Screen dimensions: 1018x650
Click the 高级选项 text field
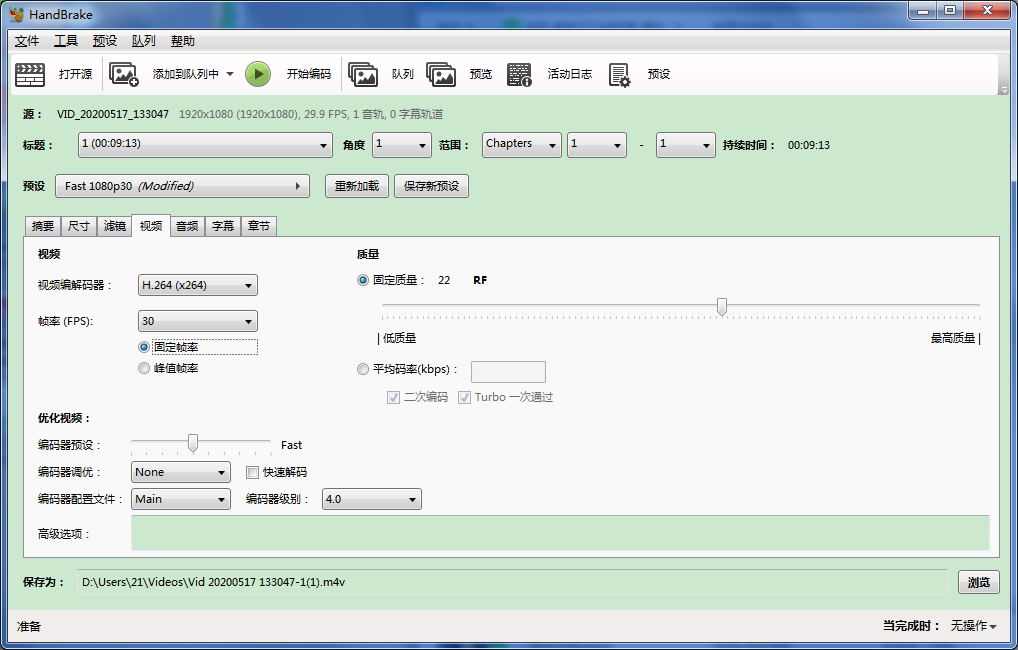pyautogui.click(x=560, y=533)
